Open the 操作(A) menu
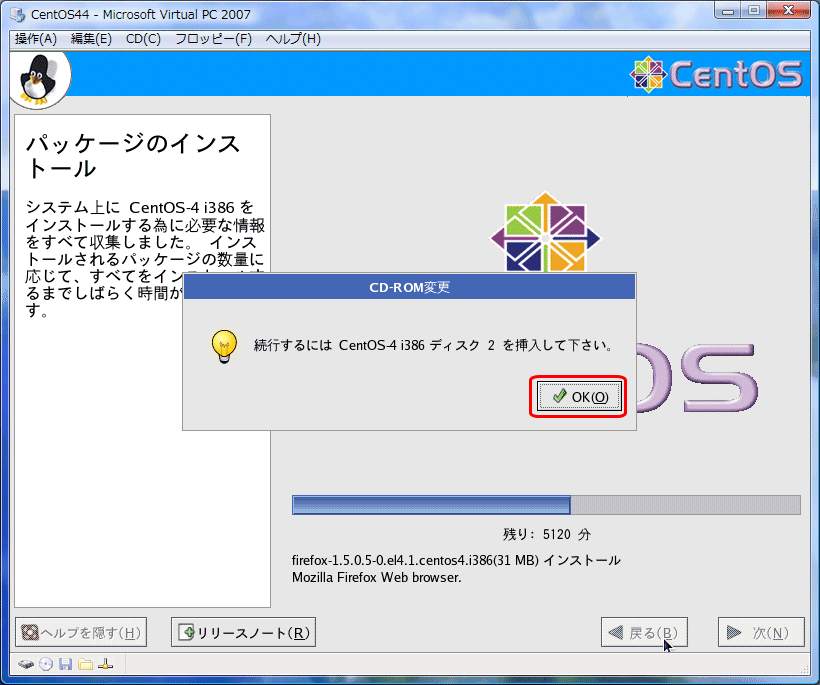The width and height of the screenshot is (820, 685). pyautogui.click(x=36, y=39)
